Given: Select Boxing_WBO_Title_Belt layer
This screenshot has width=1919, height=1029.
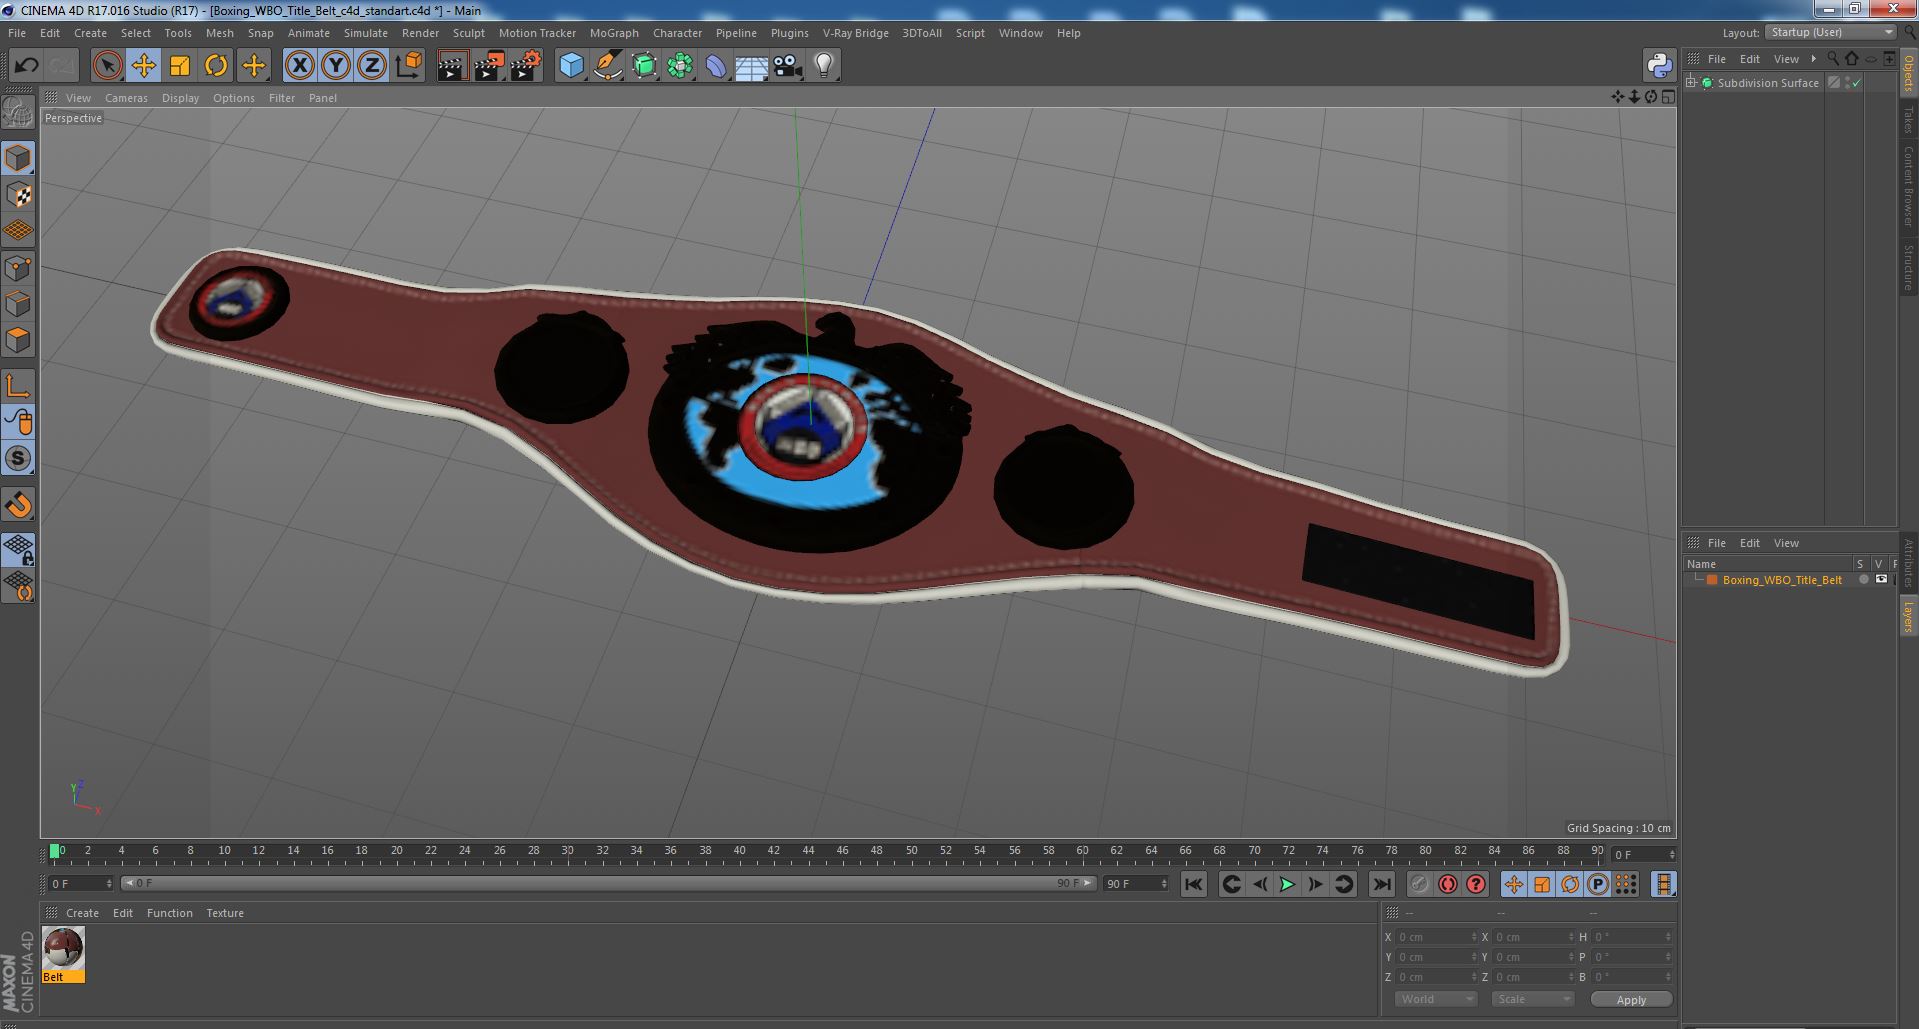Looking at the screenshot, I should click(x=1781, y=580).
